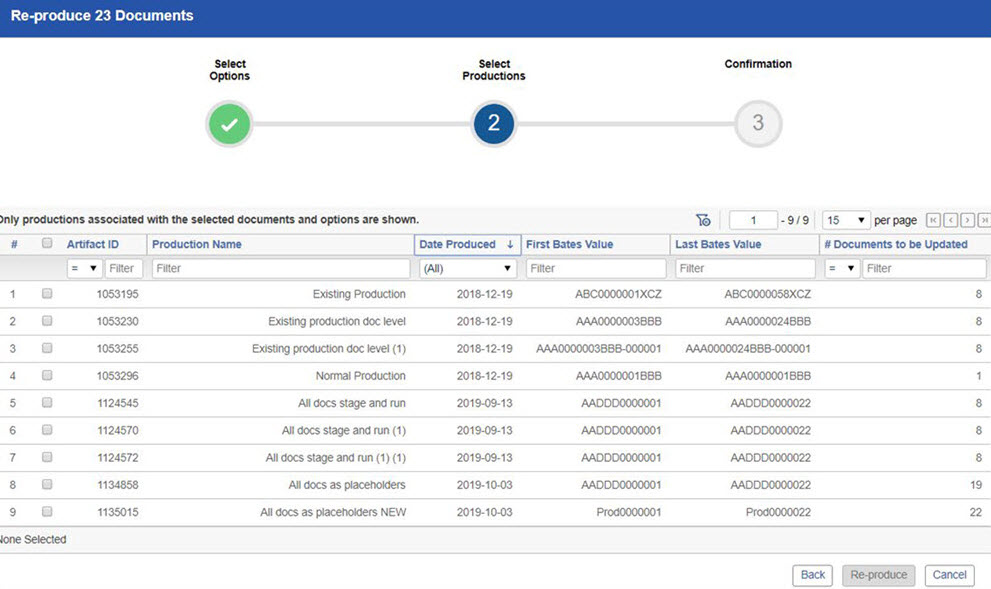991x589 pixels.
Task: Select the Existing Production name cell
Action: [x=359, y=294]
